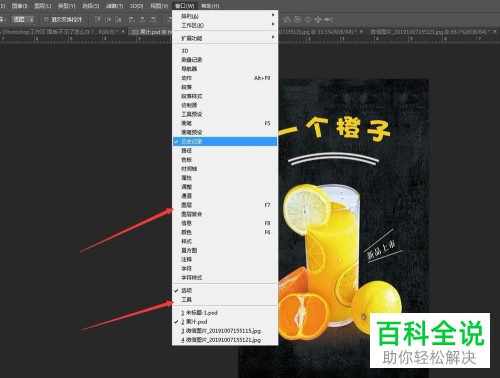This screenshot has width=500, height=378.
Task: Switch to the 07155115.jpg @ 33.3% tab
Action: coord(322,32)
